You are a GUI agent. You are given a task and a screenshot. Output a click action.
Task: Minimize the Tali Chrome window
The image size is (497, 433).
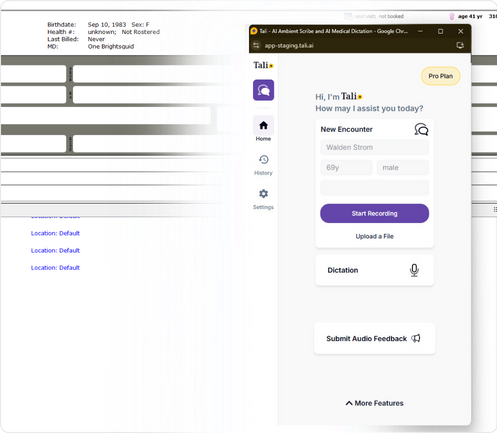point(420,31)
